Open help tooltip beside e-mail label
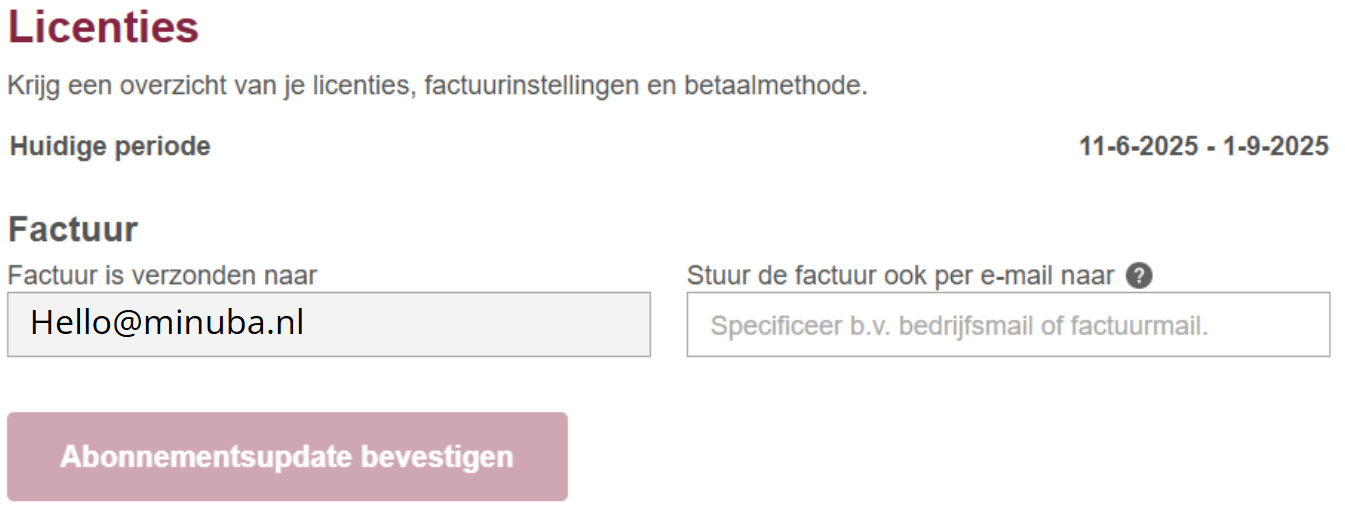Viewport: 1345px width, 508px height. click(x=1138, y=276)
